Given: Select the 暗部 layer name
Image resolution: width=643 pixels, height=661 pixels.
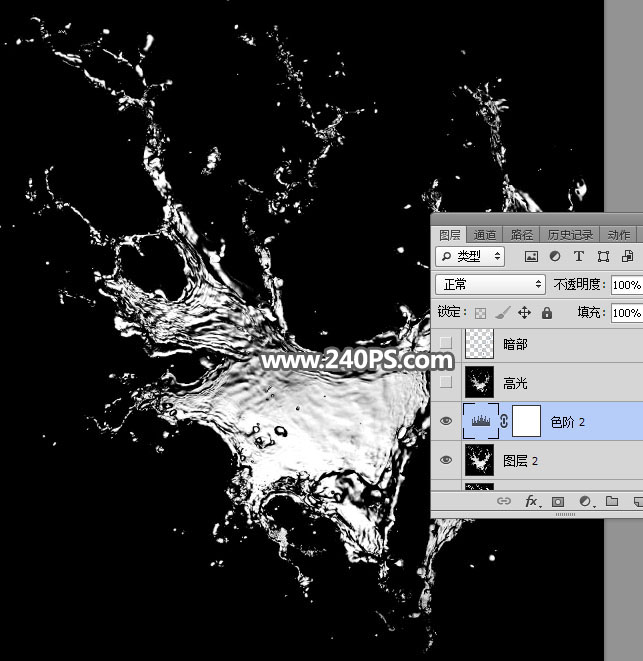Looking at the screenshot, I should tap(515, 344).
